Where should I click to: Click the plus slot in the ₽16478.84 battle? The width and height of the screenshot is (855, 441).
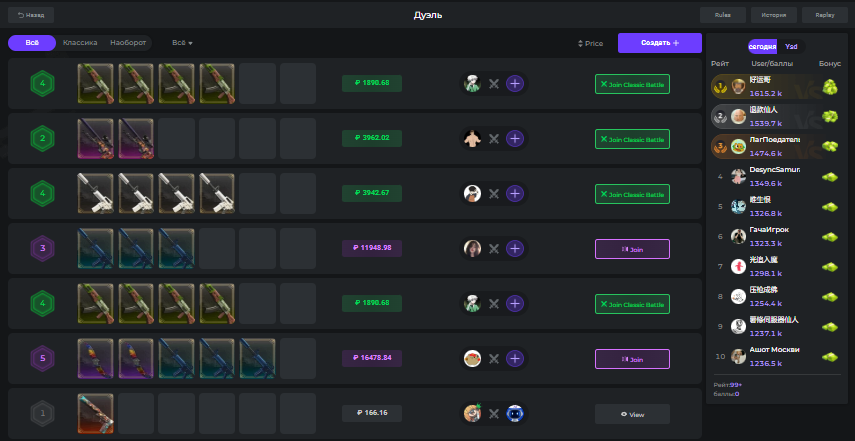pos(515,359)
